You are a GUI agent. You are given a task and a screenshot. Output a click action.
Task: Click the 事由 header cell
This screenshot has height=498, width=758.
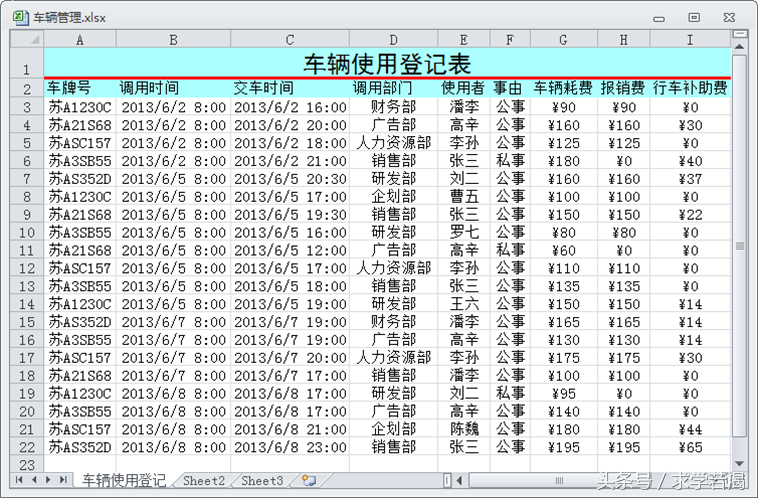pyautogui.click(x=510, y=88)
